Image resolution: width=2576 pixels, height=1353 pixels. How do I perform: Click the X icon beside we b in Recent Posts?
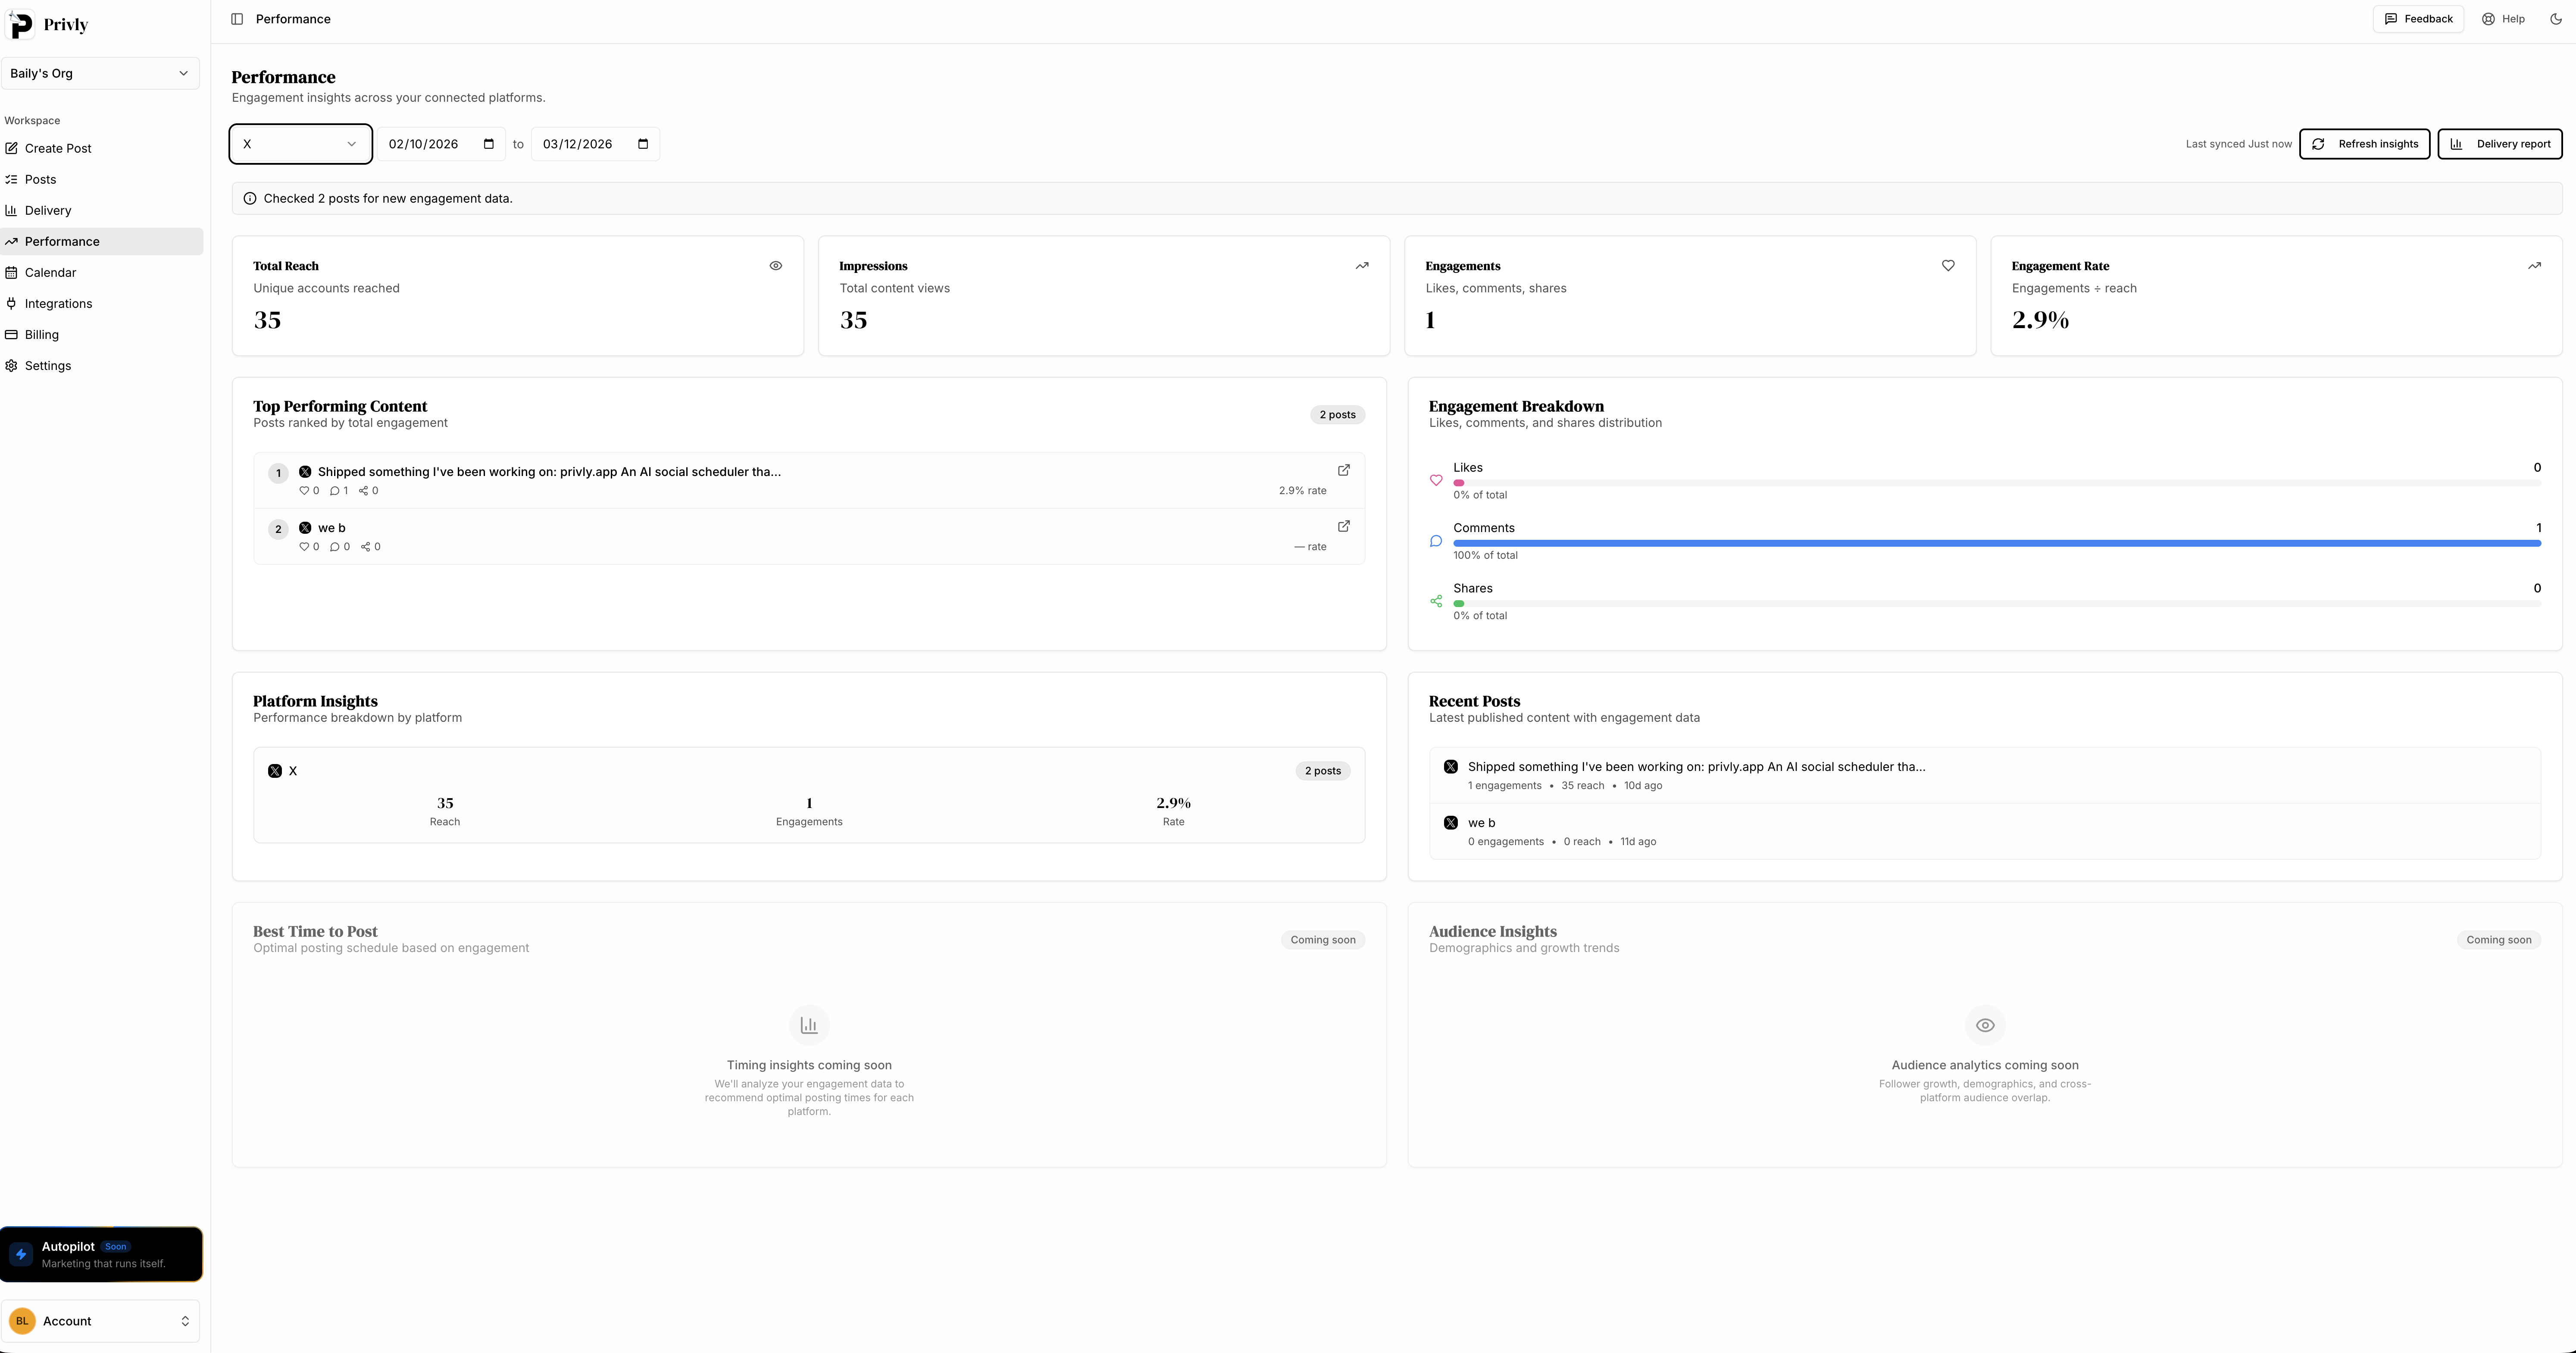1451,823
